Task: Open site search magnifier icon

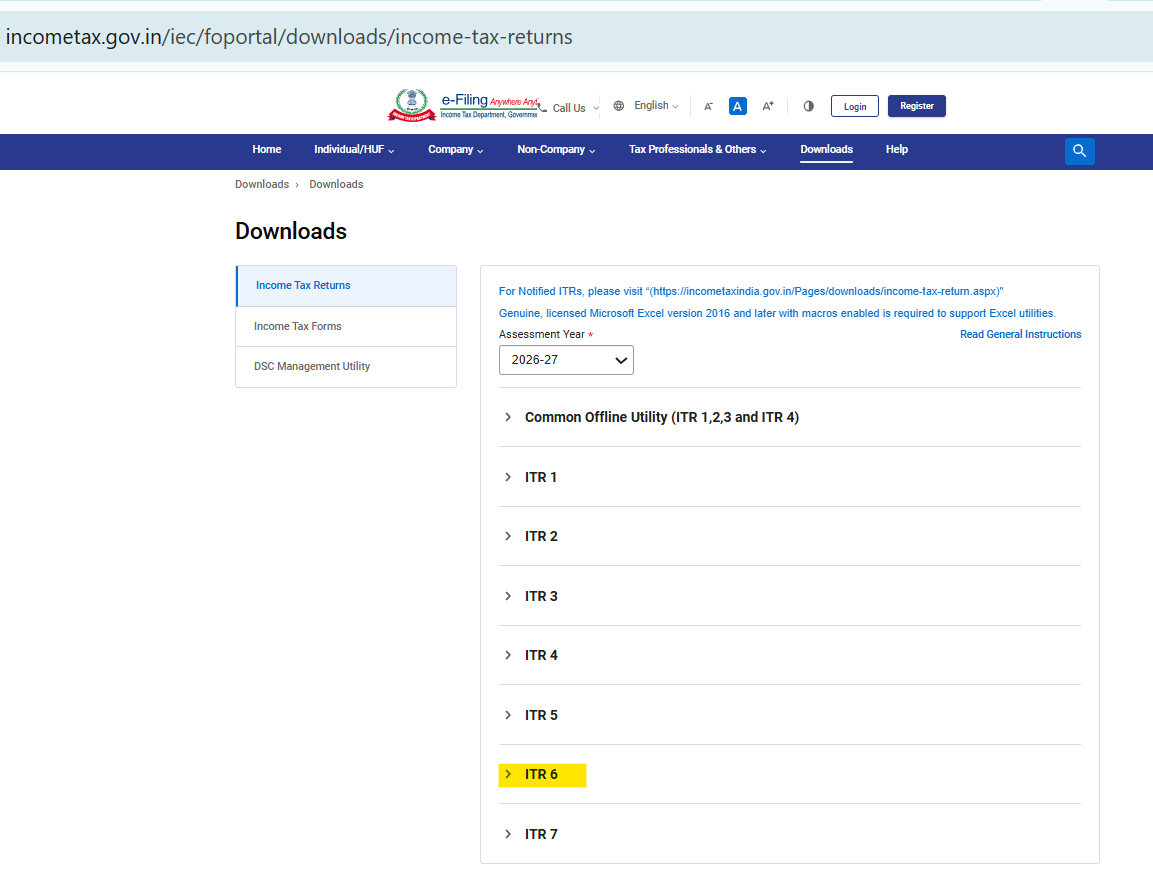Action: click(1079, 151)
